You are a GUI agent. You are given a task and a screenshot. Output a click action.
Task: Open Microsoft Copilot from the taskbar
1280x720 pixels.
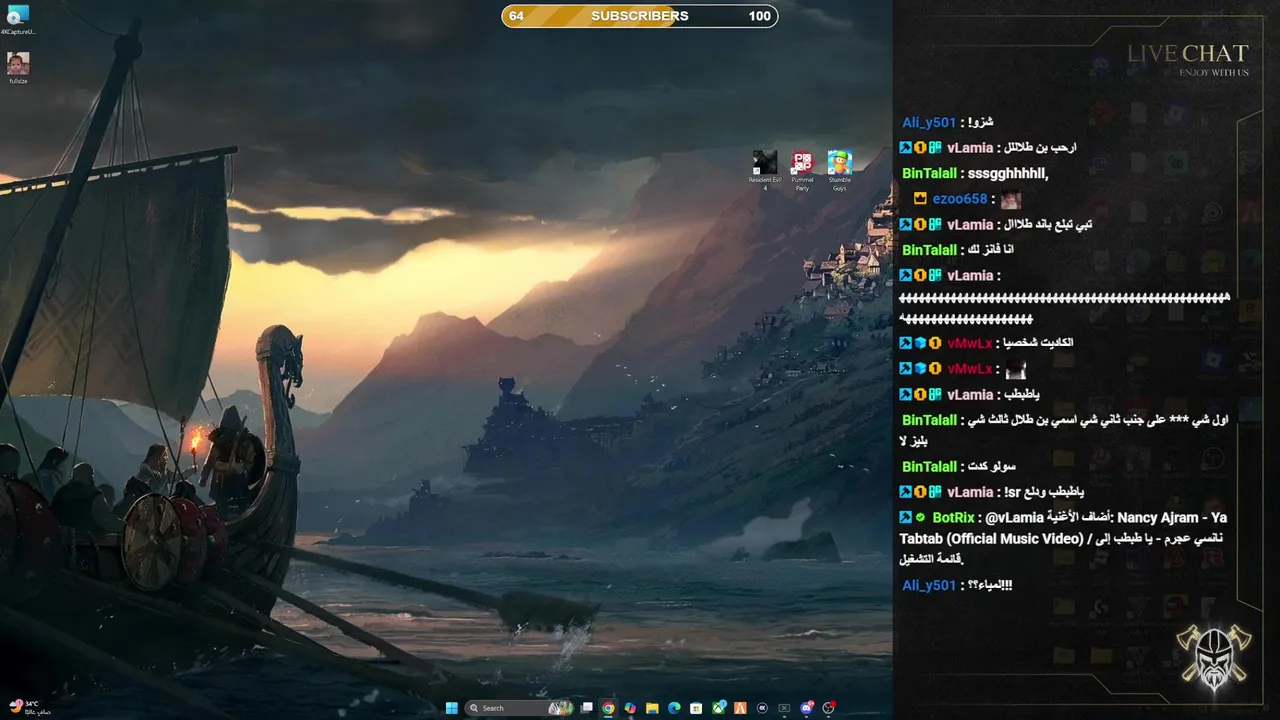(630, 708)
